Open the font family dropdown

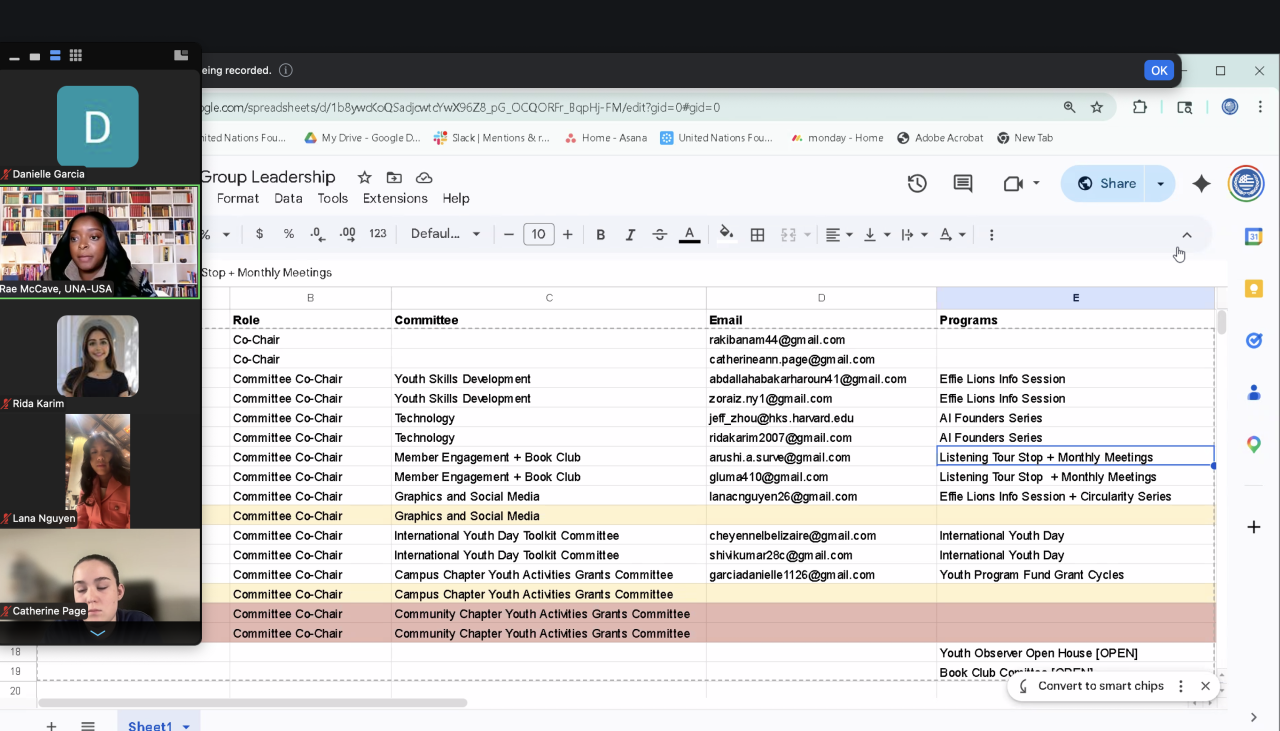tap(445, 234)
